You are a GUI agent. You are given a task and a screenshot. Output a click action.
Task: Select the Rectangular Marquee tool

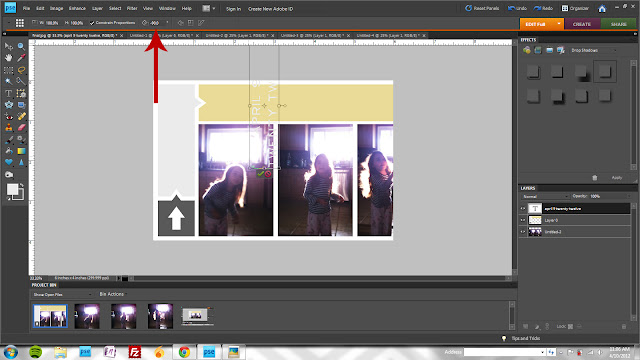coord(9,70)
